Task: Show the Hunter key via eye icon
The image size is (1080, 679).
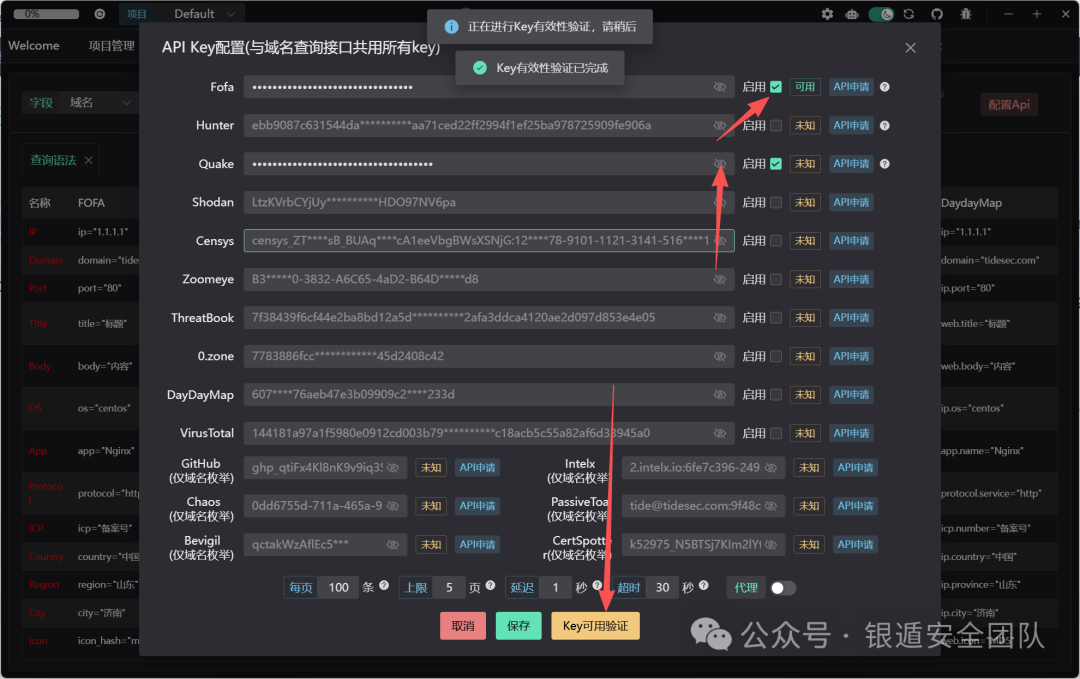Action: [720, 125]
